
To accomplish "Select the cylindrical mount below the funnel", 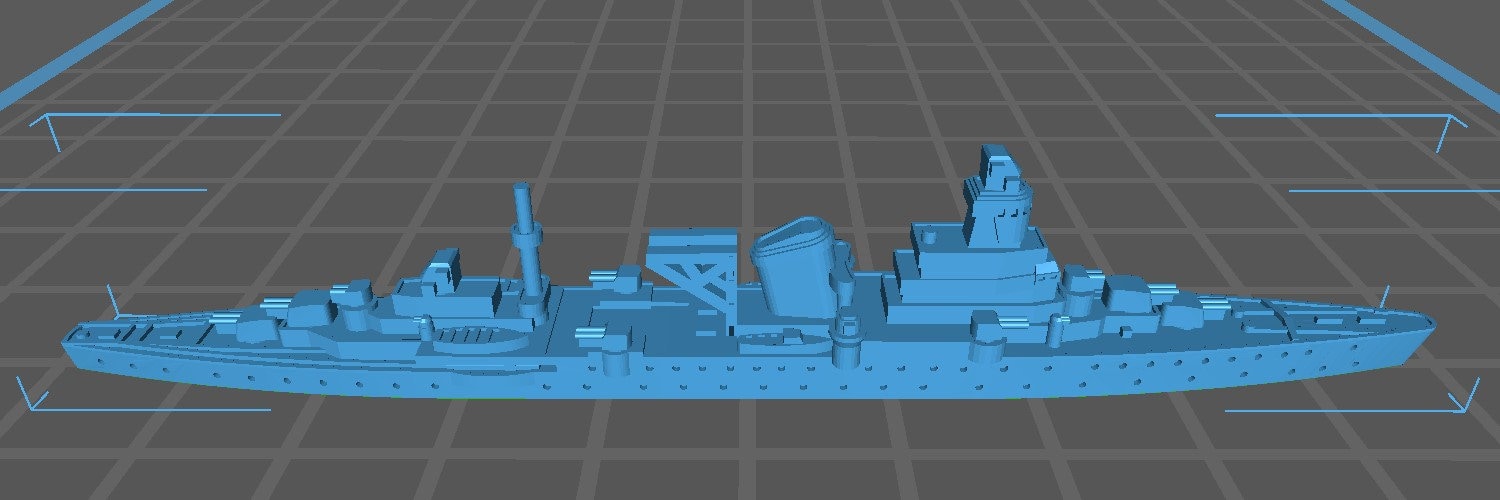I will click(848, 342).
